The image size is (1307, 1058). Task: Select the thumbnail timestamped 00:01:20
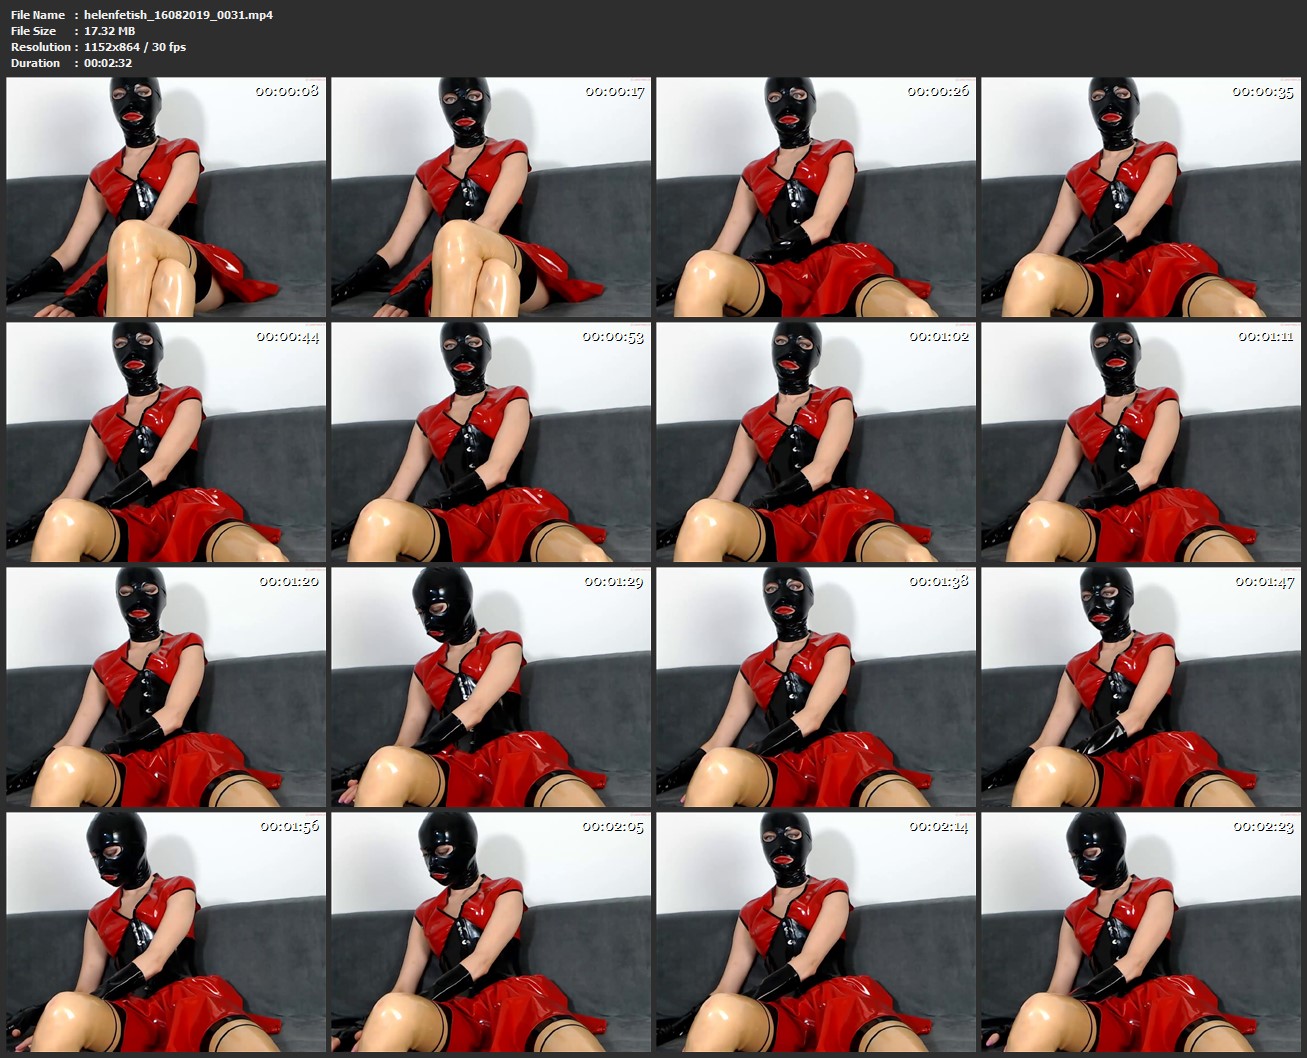click(x=166, y=687)
